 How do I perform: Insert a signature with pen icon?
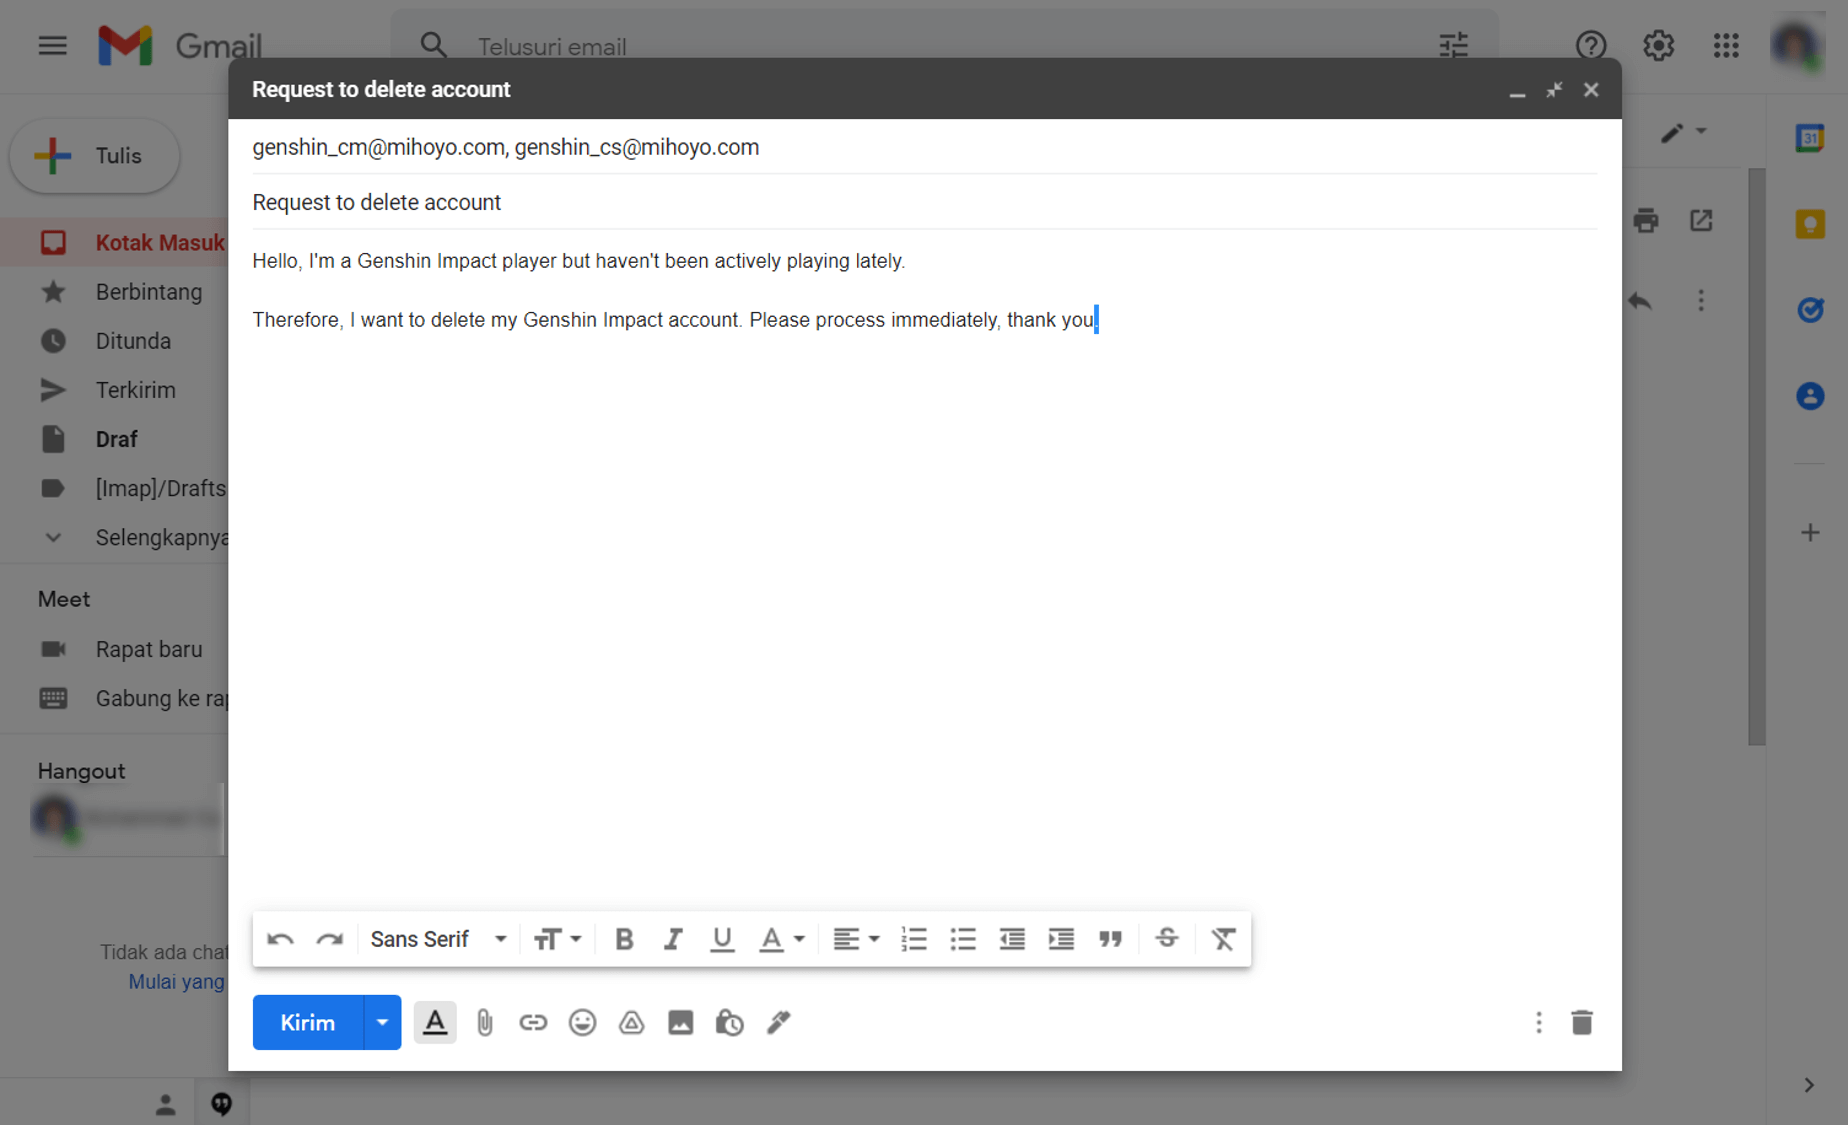[778, 1022]
